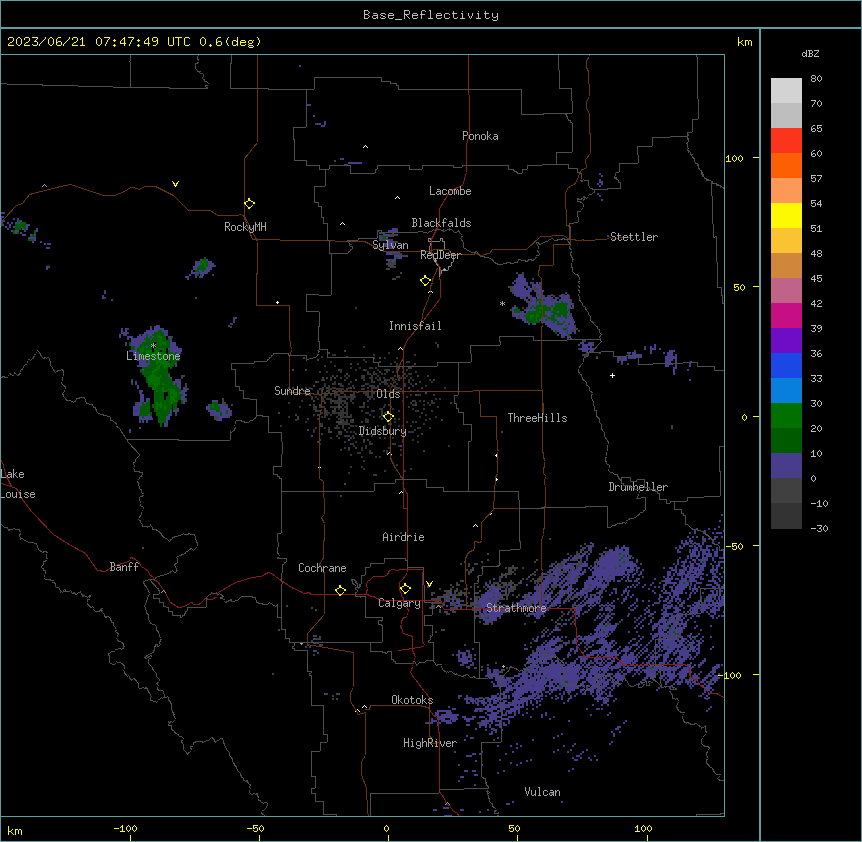
Task: Click the asterisk marker at Limestone
Action: 153,346
